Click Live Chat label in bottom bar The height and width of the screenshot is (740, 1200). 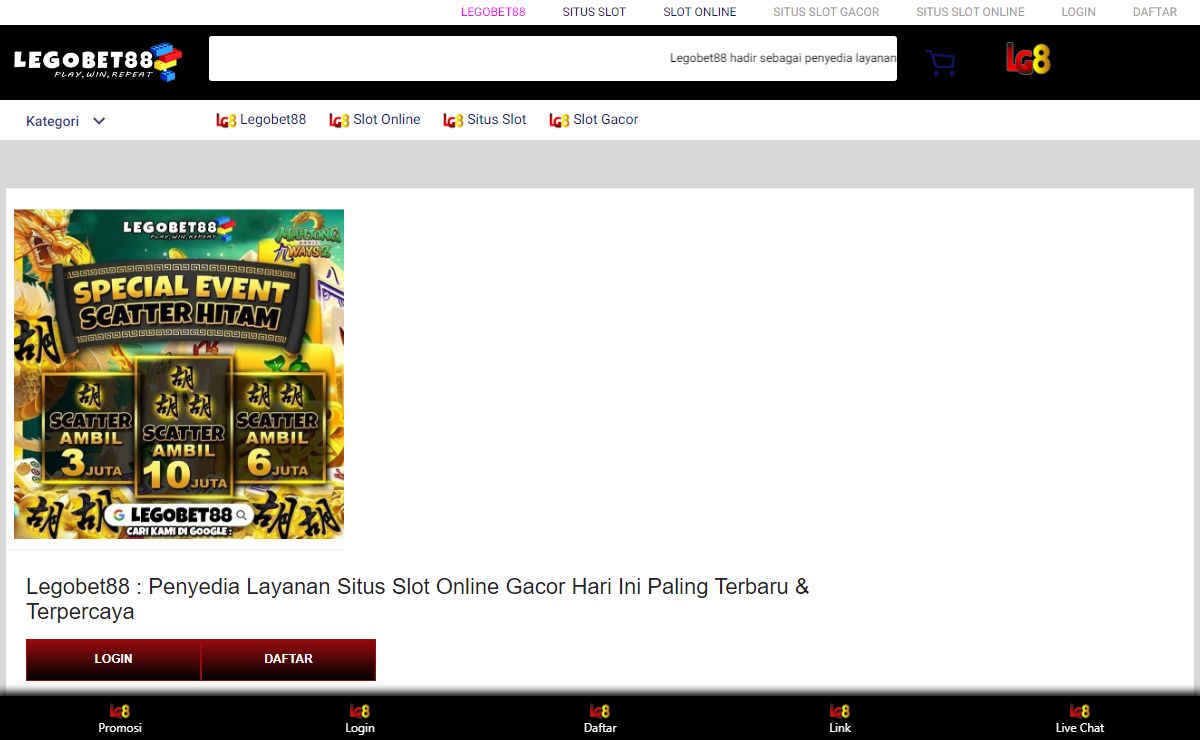[x=1080, y=728]
